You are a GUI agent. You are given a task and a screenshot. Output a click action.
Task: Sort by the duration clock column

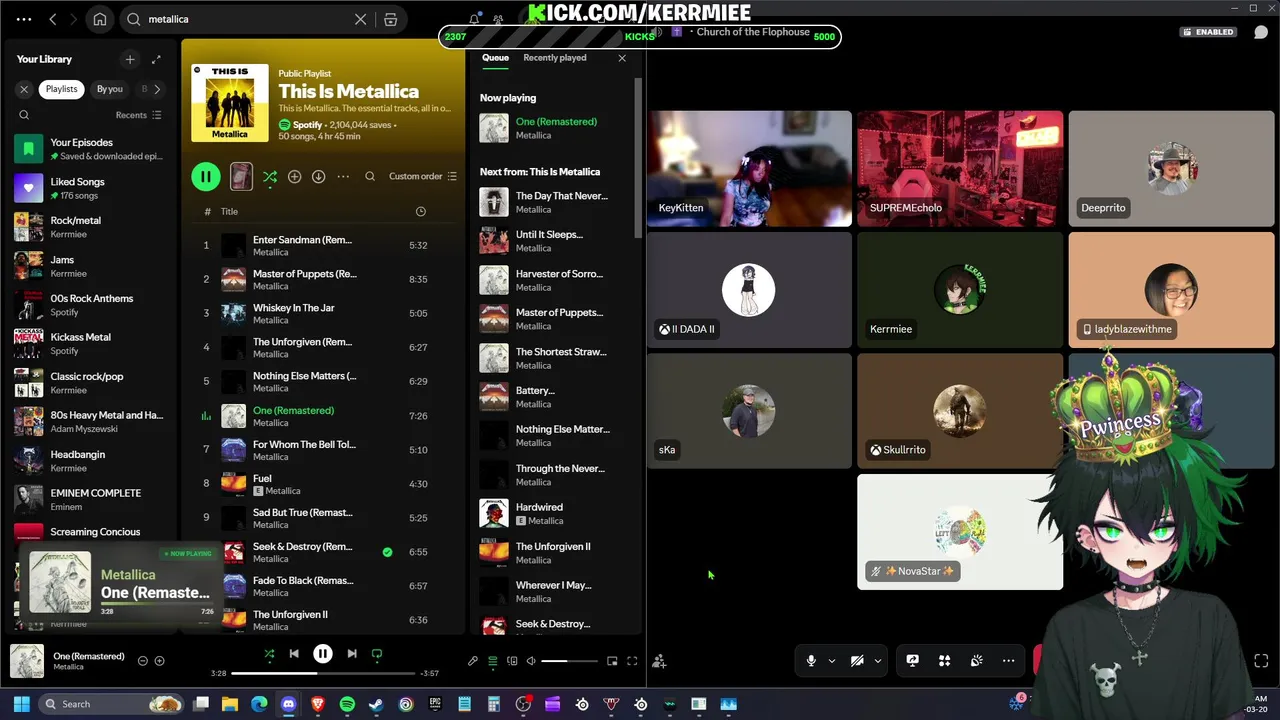(420, 212)
